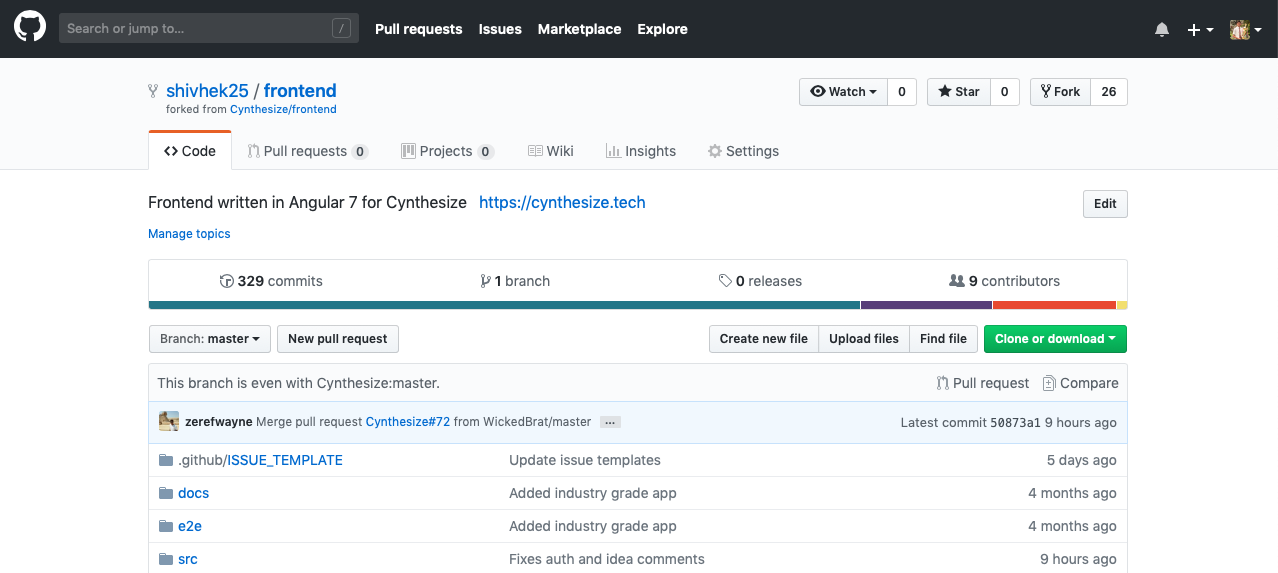Click Upload files
The width and height of the screenshot is (1278, 573).
tap(864, 339)
